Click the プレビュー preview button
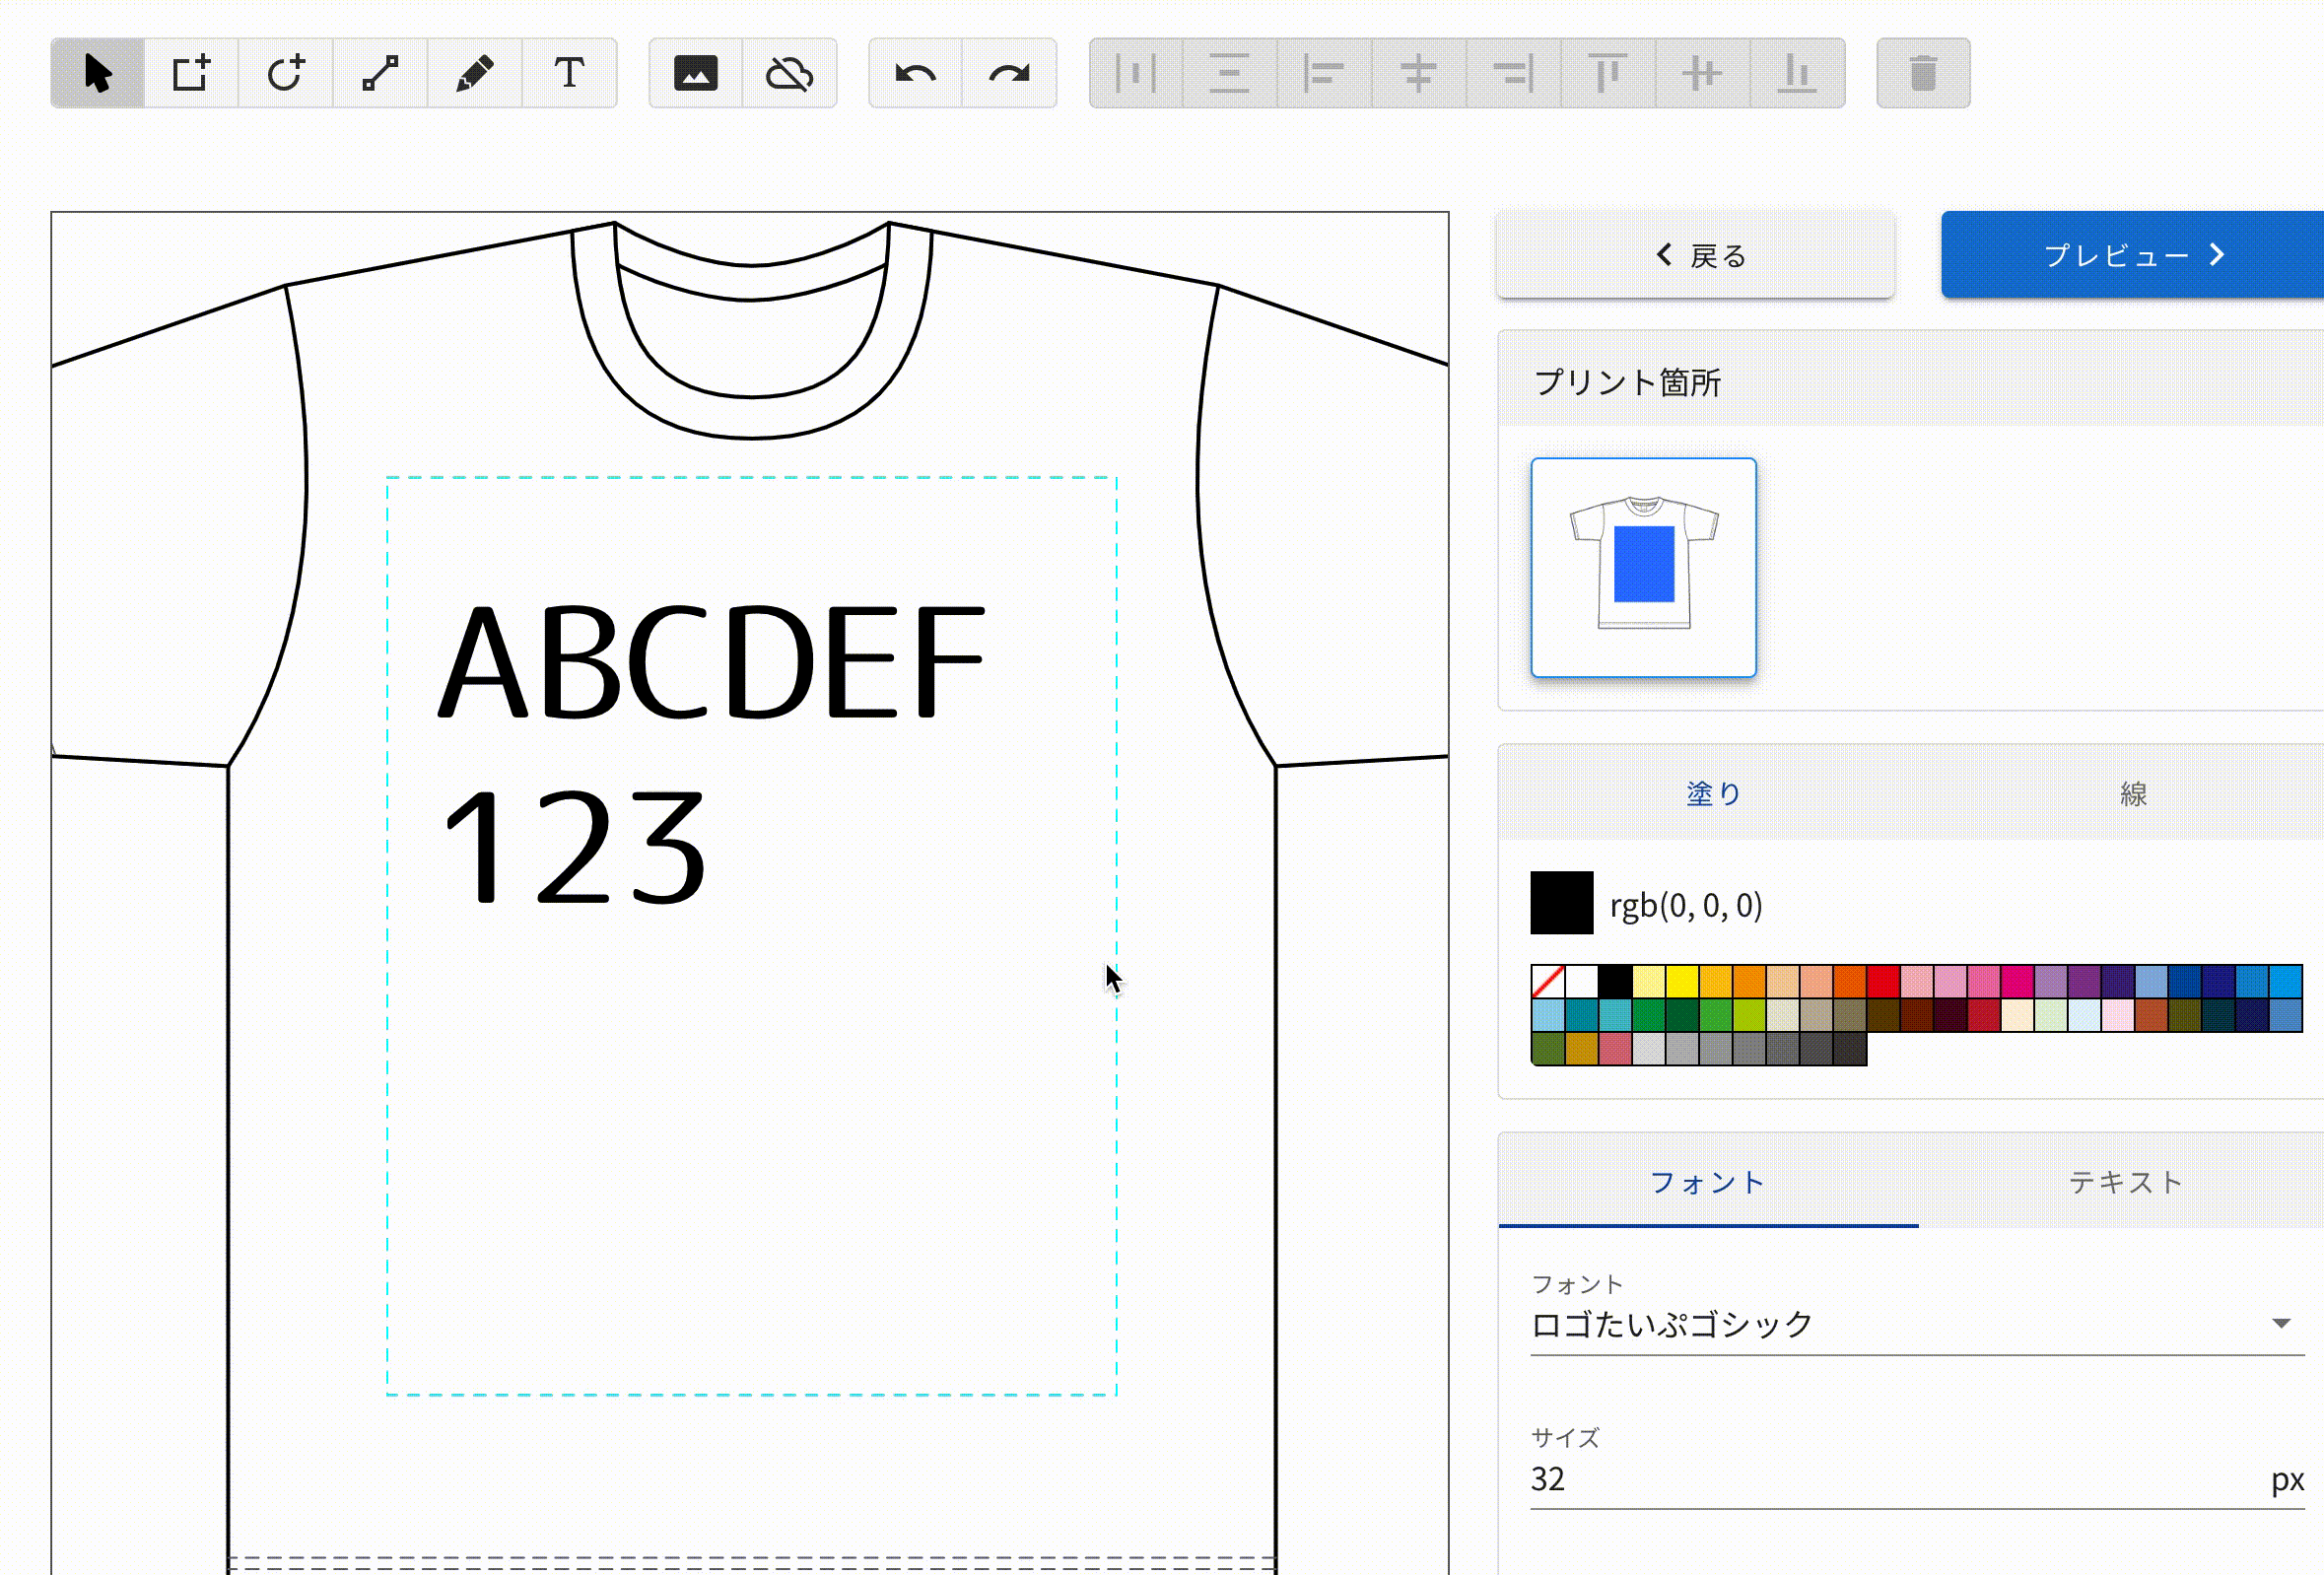This screenshot has width=2324, height=1575. pyautogui.click(x=2132, y=255)
